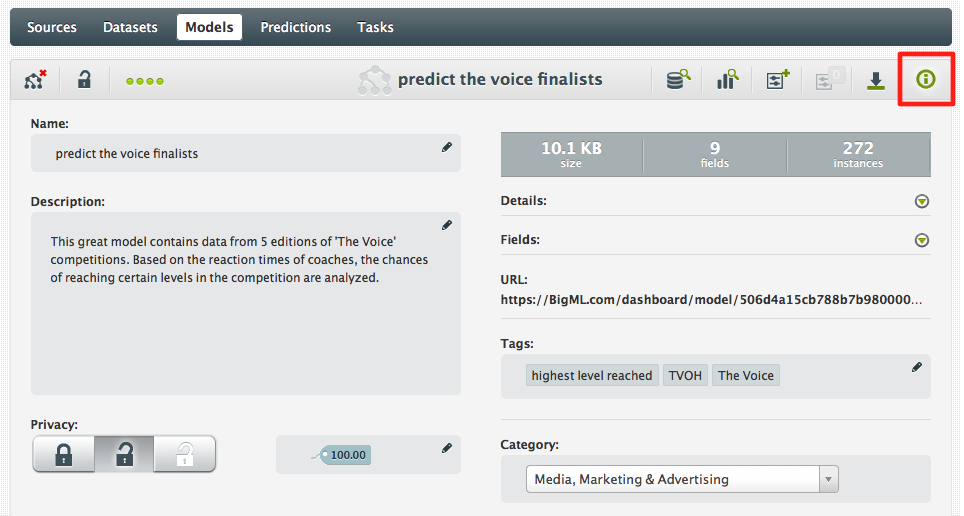Click the model URL link
Viewport: 964px width, 516px height.
click(711, 299)
